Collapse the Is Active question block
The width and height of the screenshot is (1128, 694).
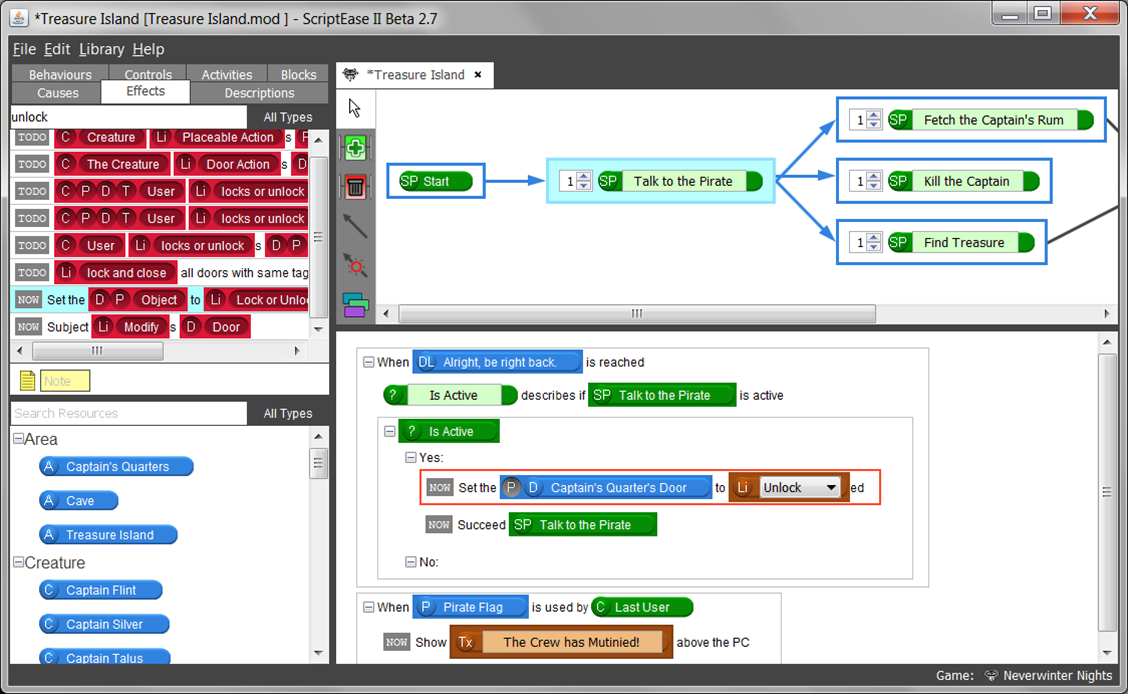[389, 431]
